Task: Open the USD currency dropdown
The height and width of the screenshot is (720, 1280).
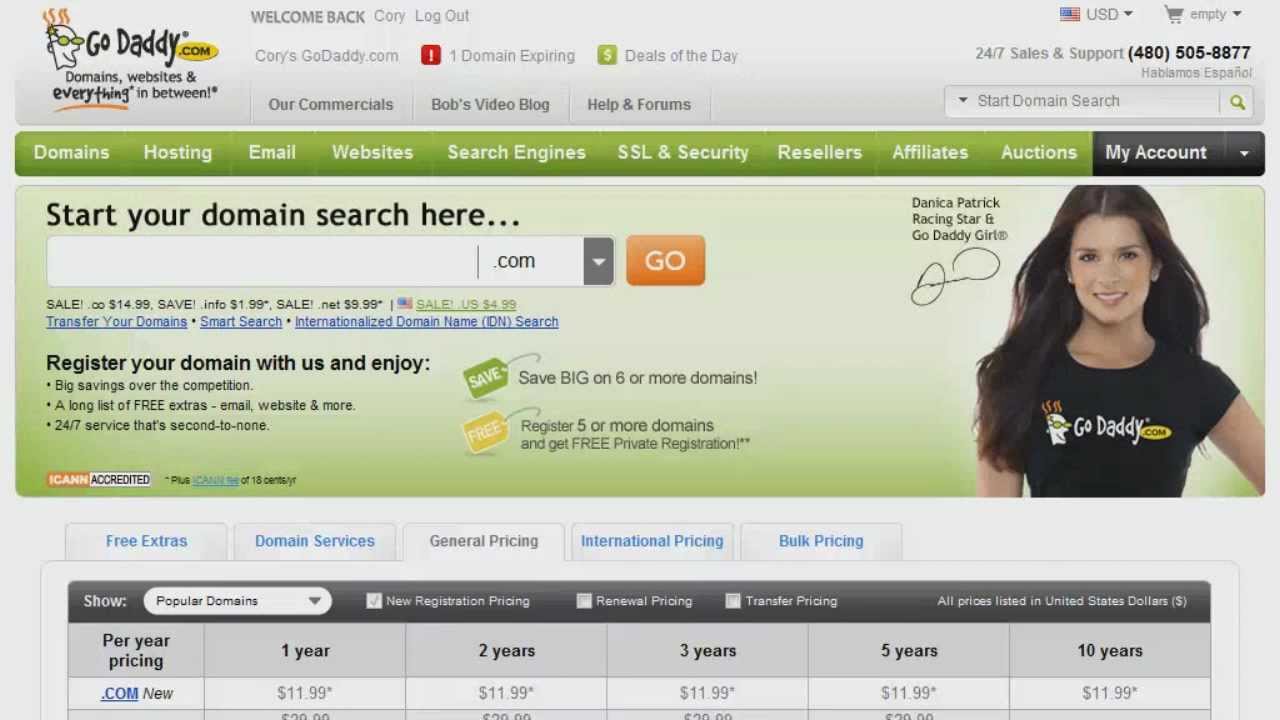Action: [1109, 14]
